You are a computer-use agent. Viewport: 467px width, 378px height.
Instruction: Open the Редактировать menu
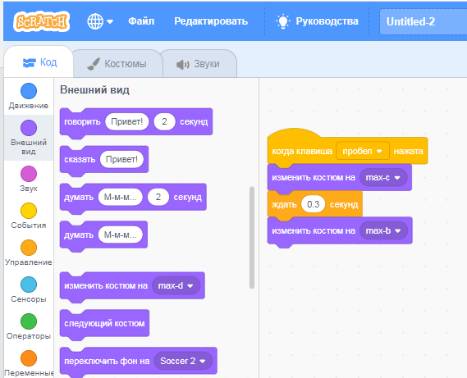click(x=211, y=21)
